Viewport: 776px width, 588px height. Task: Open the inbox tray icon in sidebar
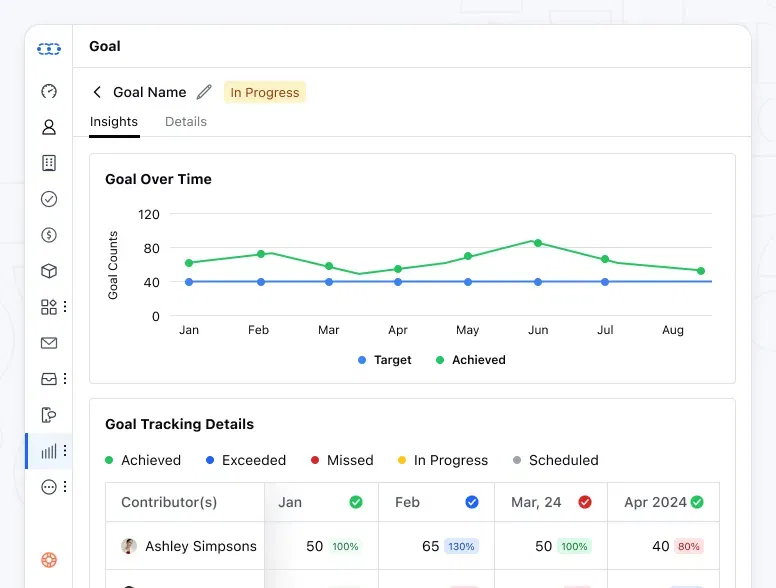point(49,379)
